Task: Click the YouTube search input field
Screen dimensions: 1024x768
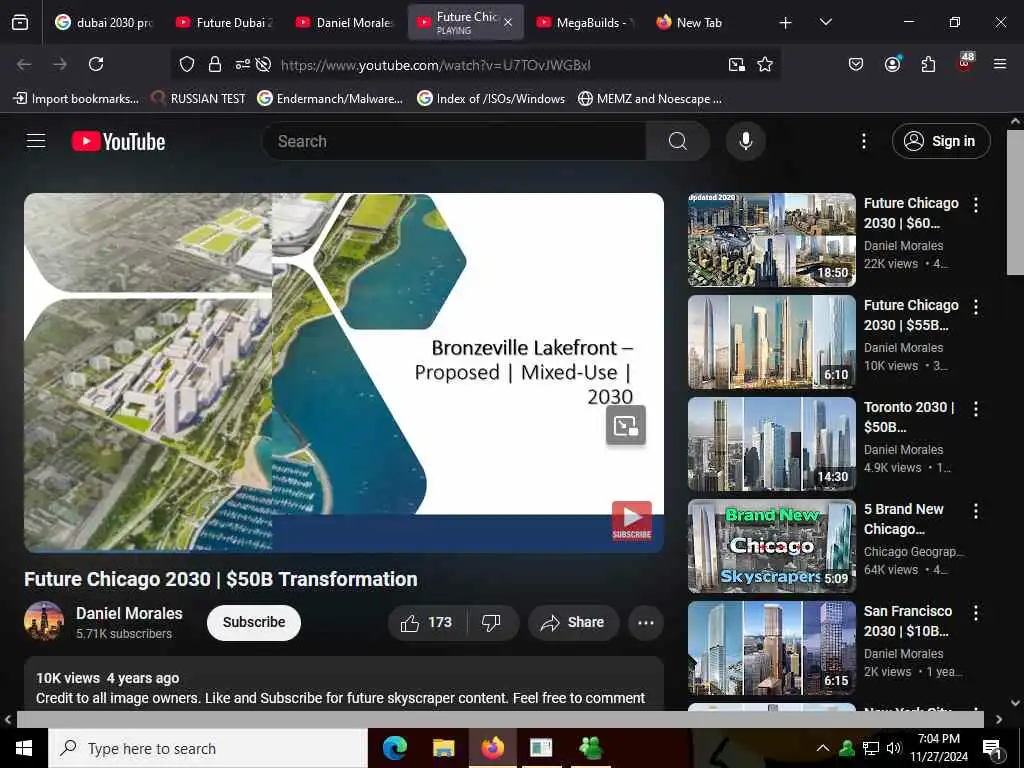Action: tap(455, 141)
